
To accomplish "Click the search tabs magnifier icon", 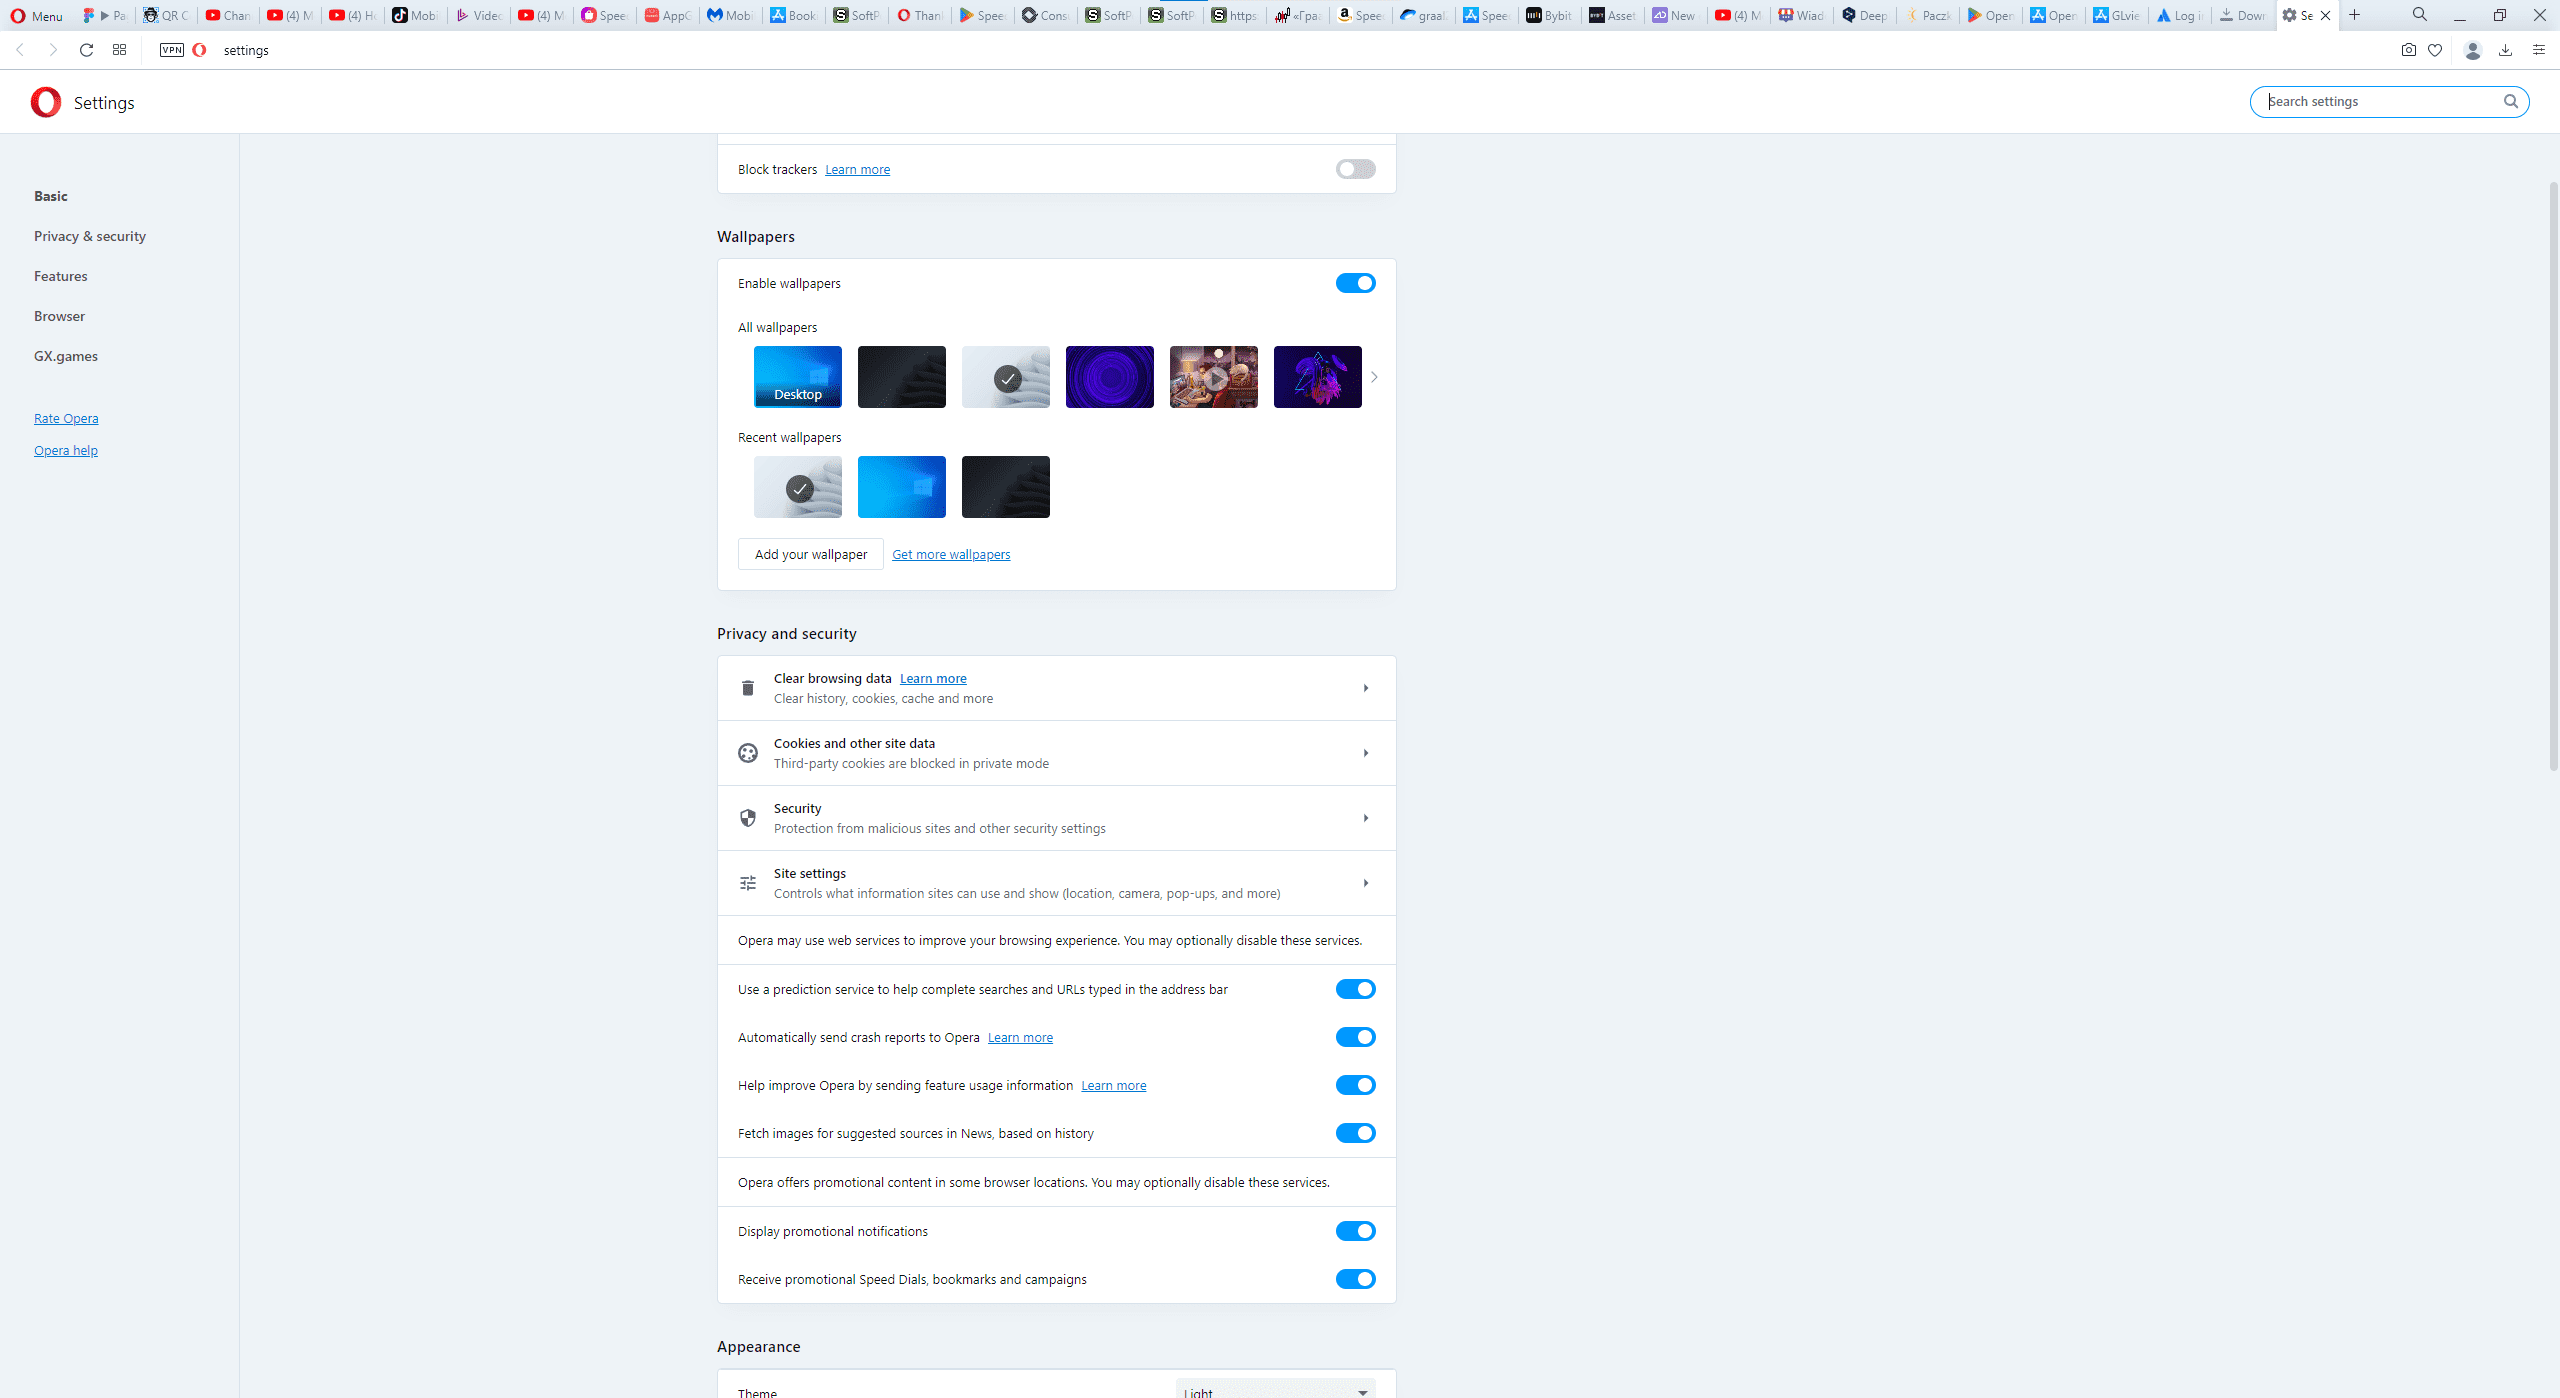I will pyautogui.click(x=2419, y=15).
